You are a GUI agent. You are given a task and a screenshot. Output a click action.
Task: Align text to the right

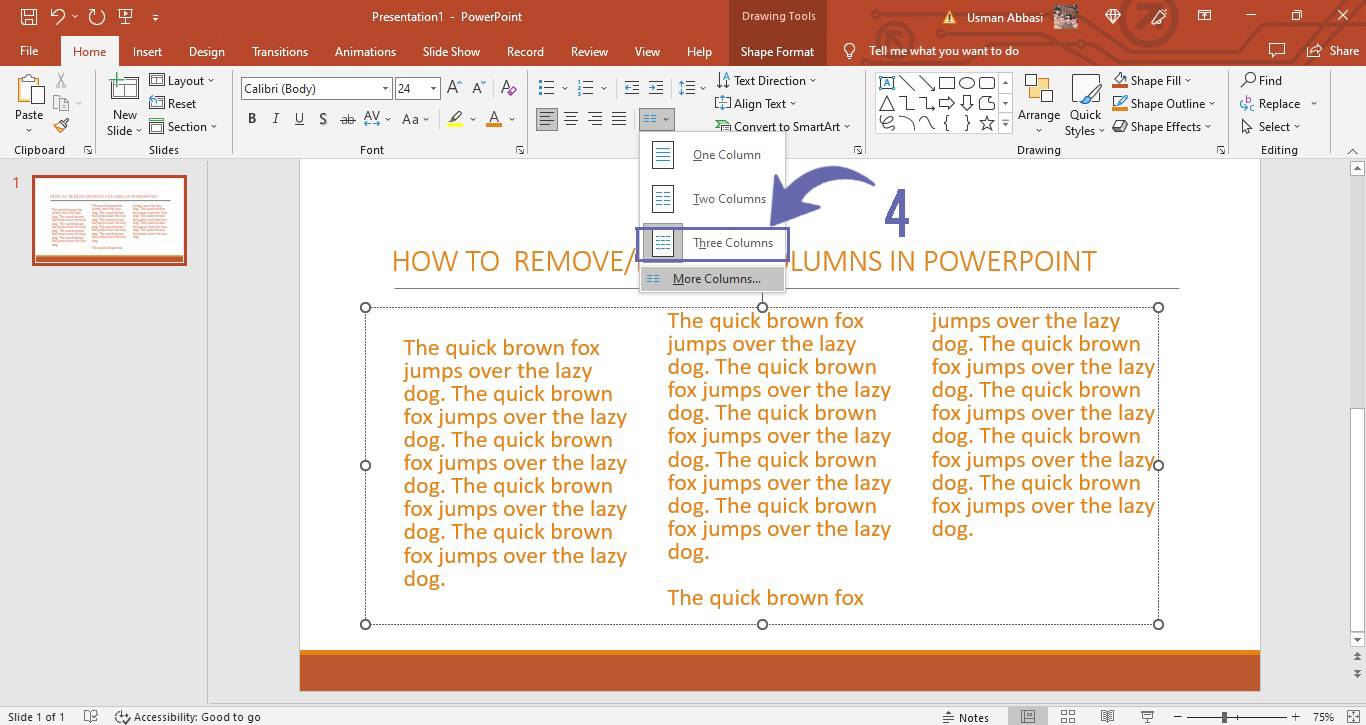click(x=595, y=119)
